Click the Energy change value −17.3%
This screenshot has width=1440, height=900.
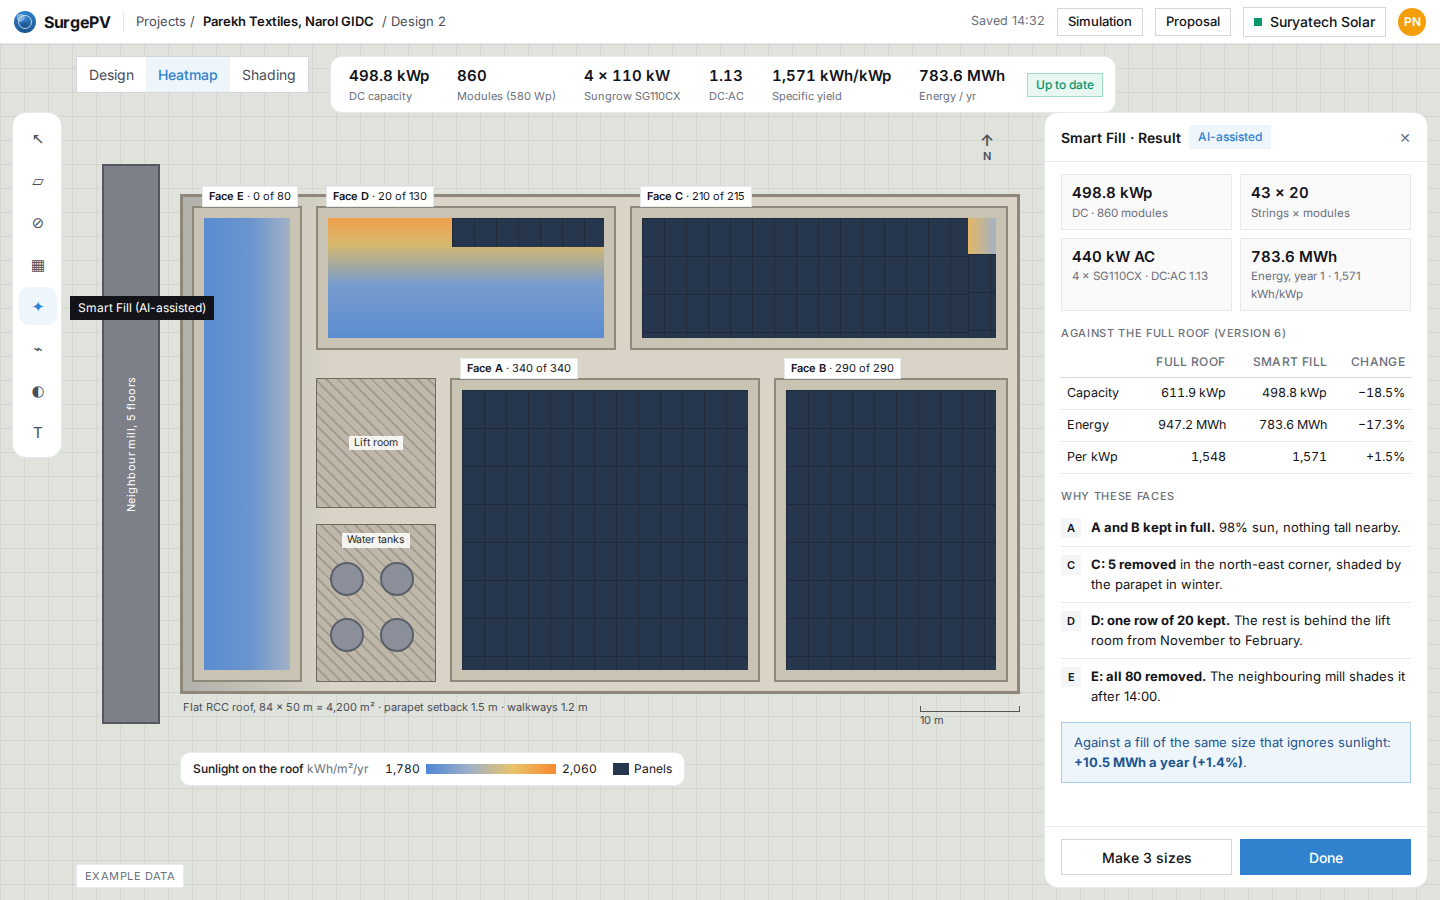click(1381, 425)
